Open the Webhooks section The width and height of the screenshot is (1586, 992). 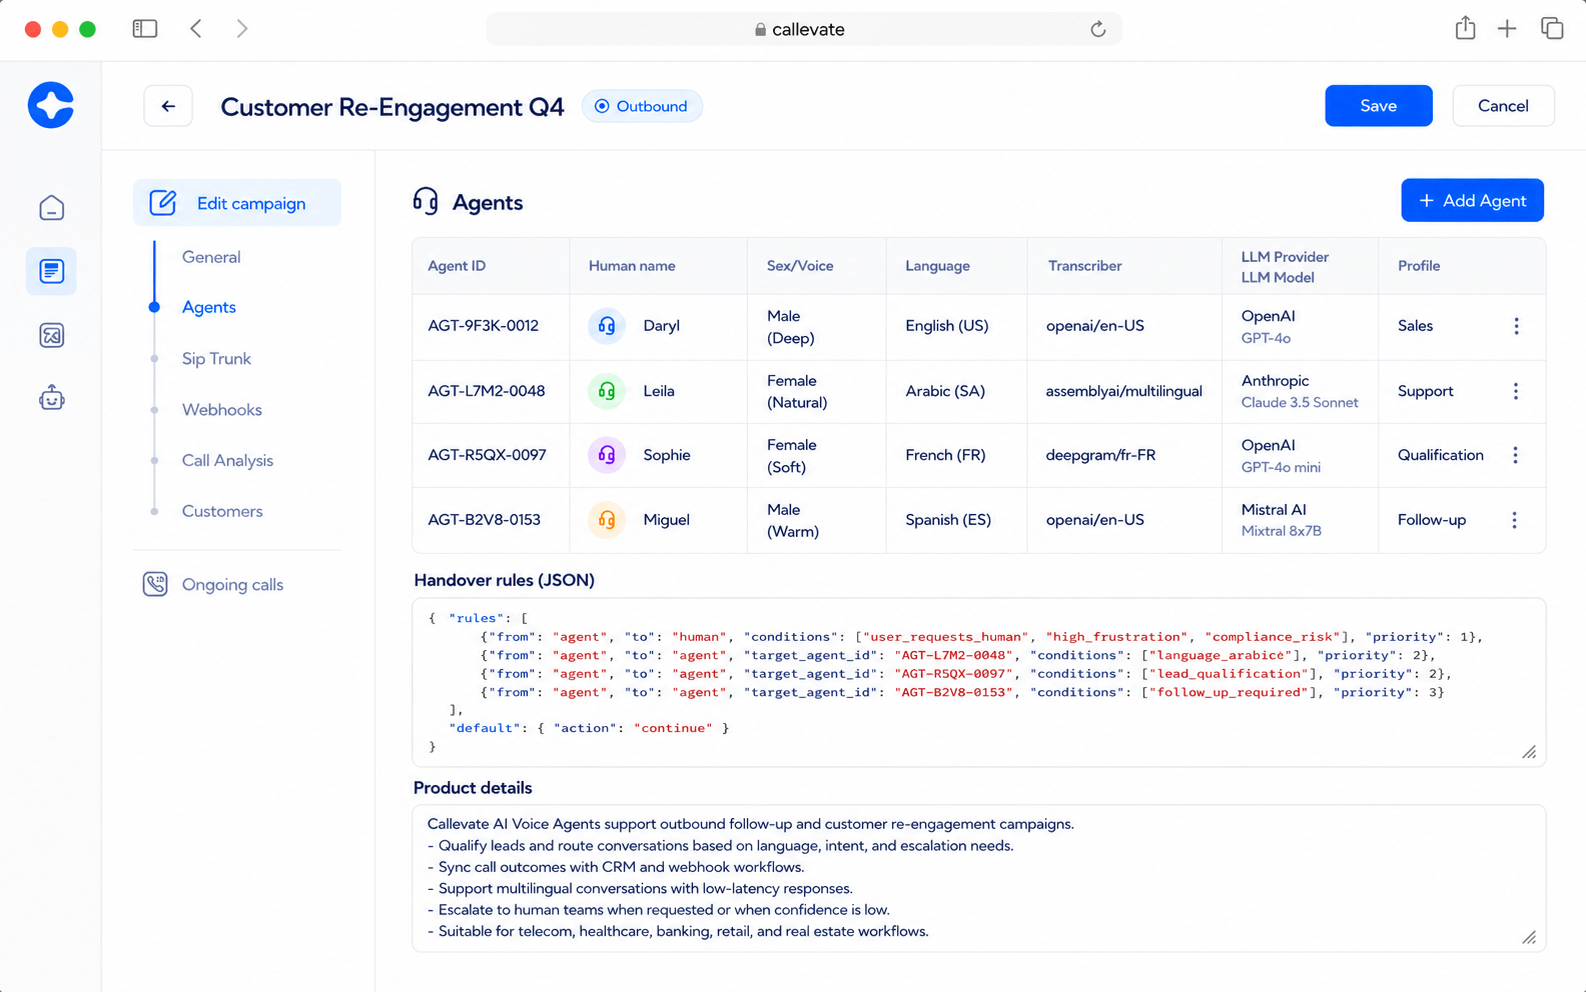[222, 410]
